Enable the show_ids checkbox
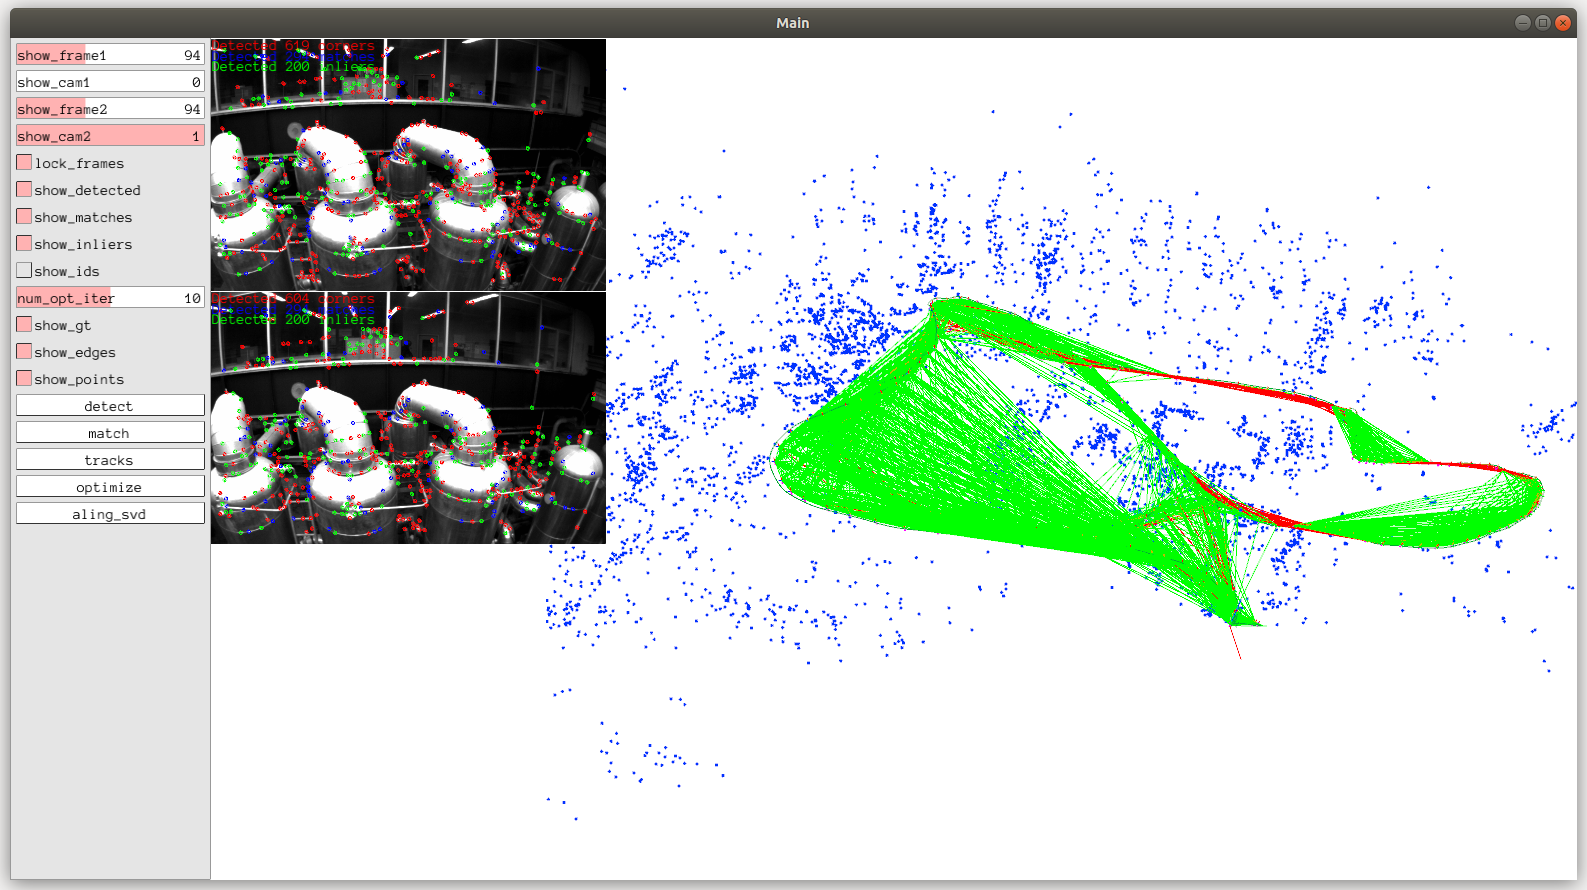This screenshot has width=1587, height=890. [24, 271]
